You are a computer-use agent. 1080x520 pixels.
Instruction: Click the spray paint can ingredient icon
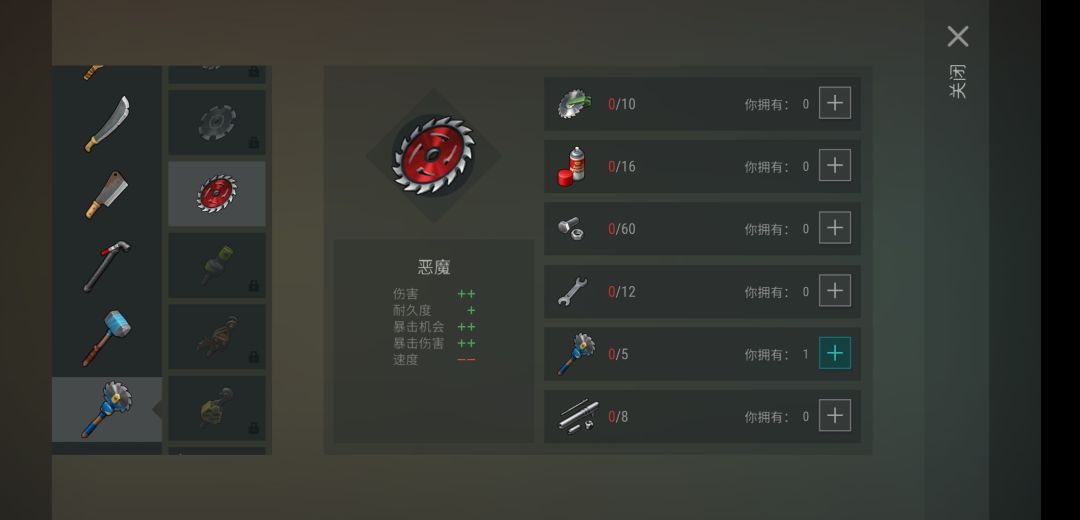pyautogui.click(x=572, y=166)
